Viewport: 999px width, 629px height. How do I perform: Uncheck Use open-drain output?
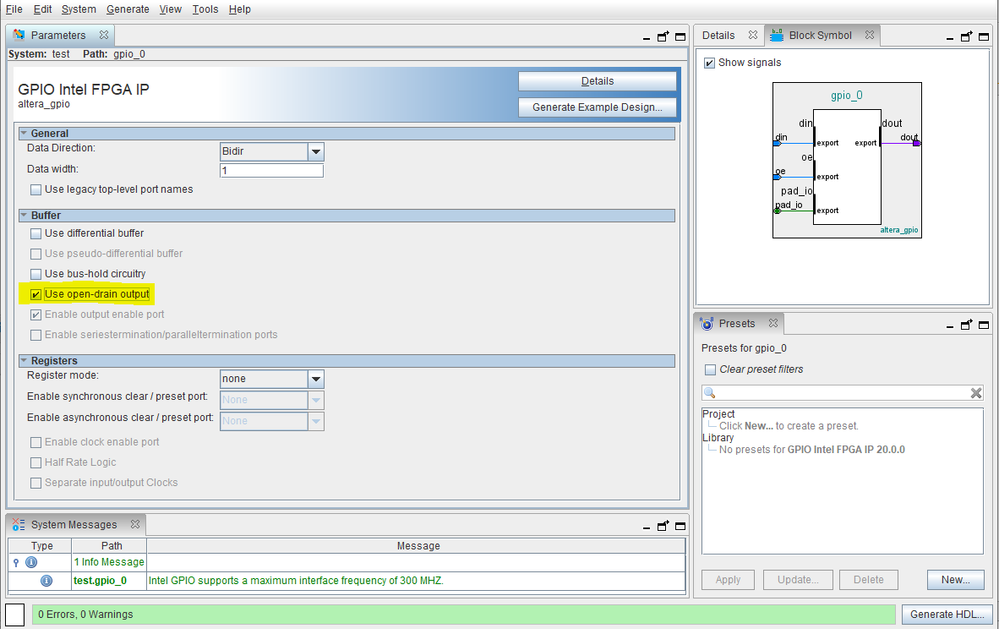tap(35, 294)
